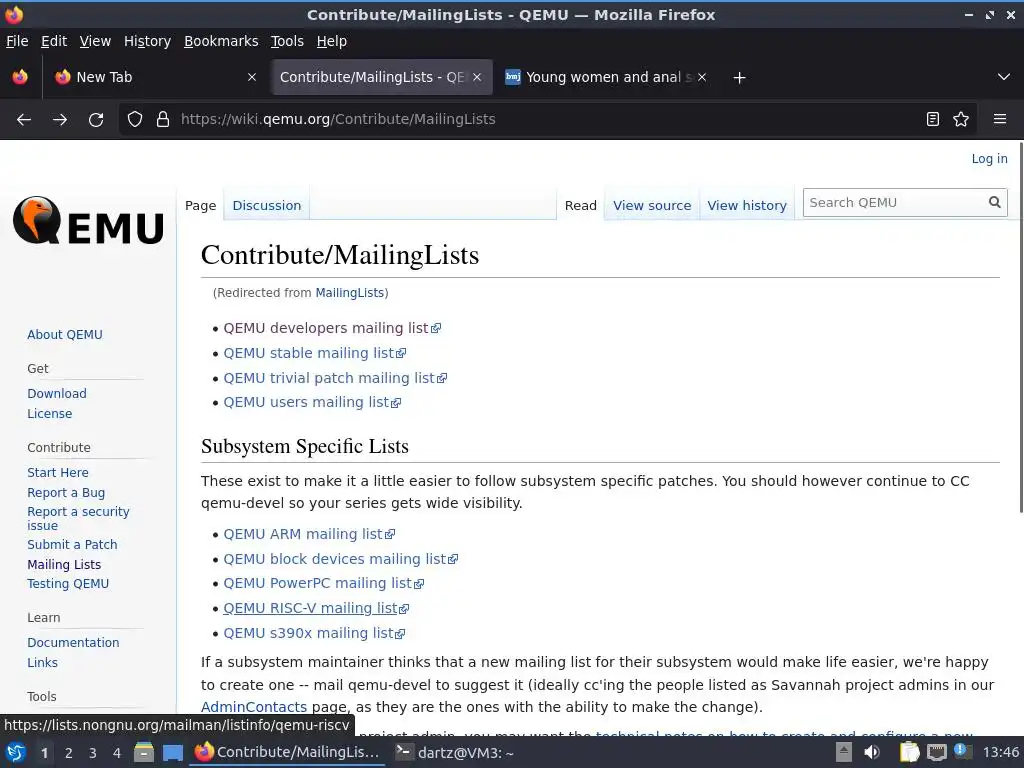Click the removable media tray icon
Image resolution: width=1024 pixels, height=768 pixels.
844,753
